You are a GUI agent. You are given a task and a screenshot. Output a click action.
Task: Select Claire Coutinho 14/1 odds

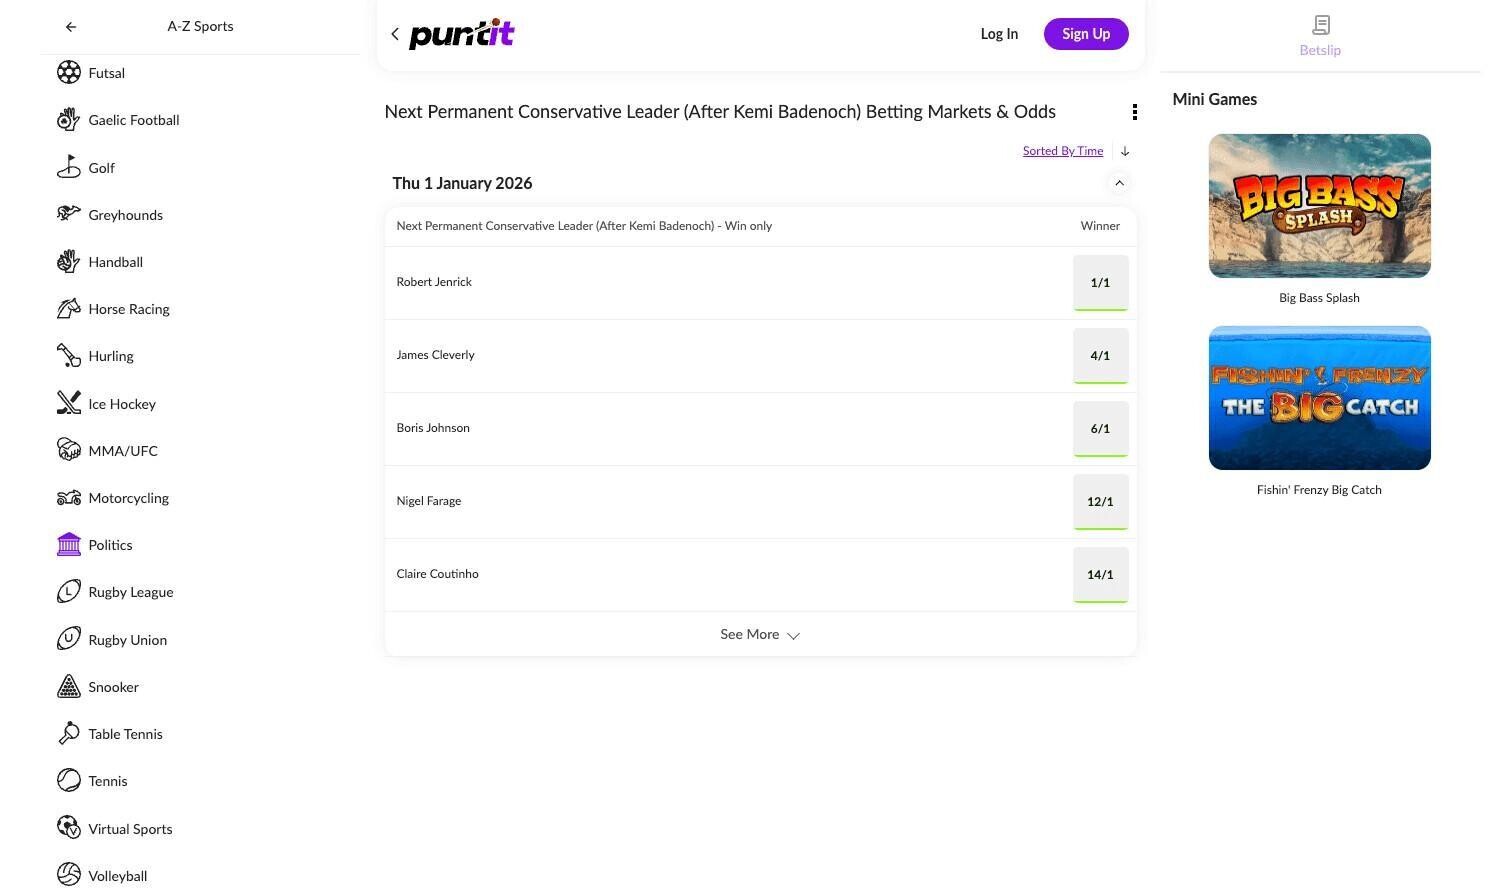pyautogui.click(x=1100, y=575)
